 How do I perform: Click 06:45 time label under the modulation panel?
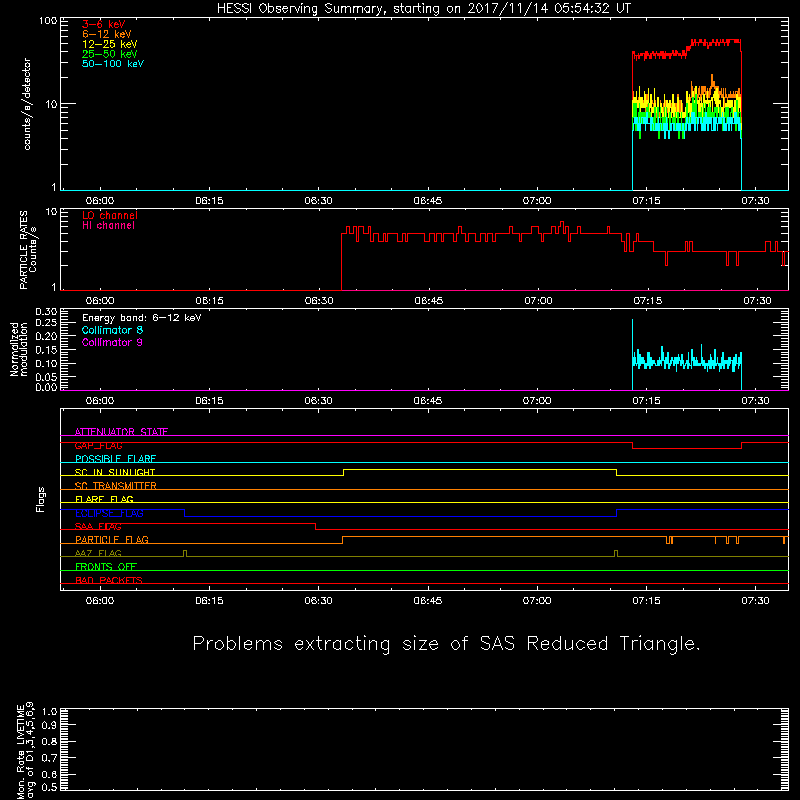tap(428, 401)
